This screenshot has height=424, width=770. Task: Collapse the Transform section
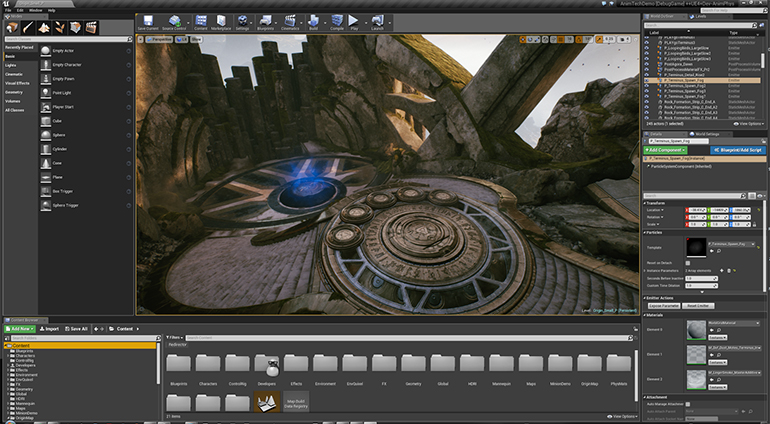(x=645, y=203)
